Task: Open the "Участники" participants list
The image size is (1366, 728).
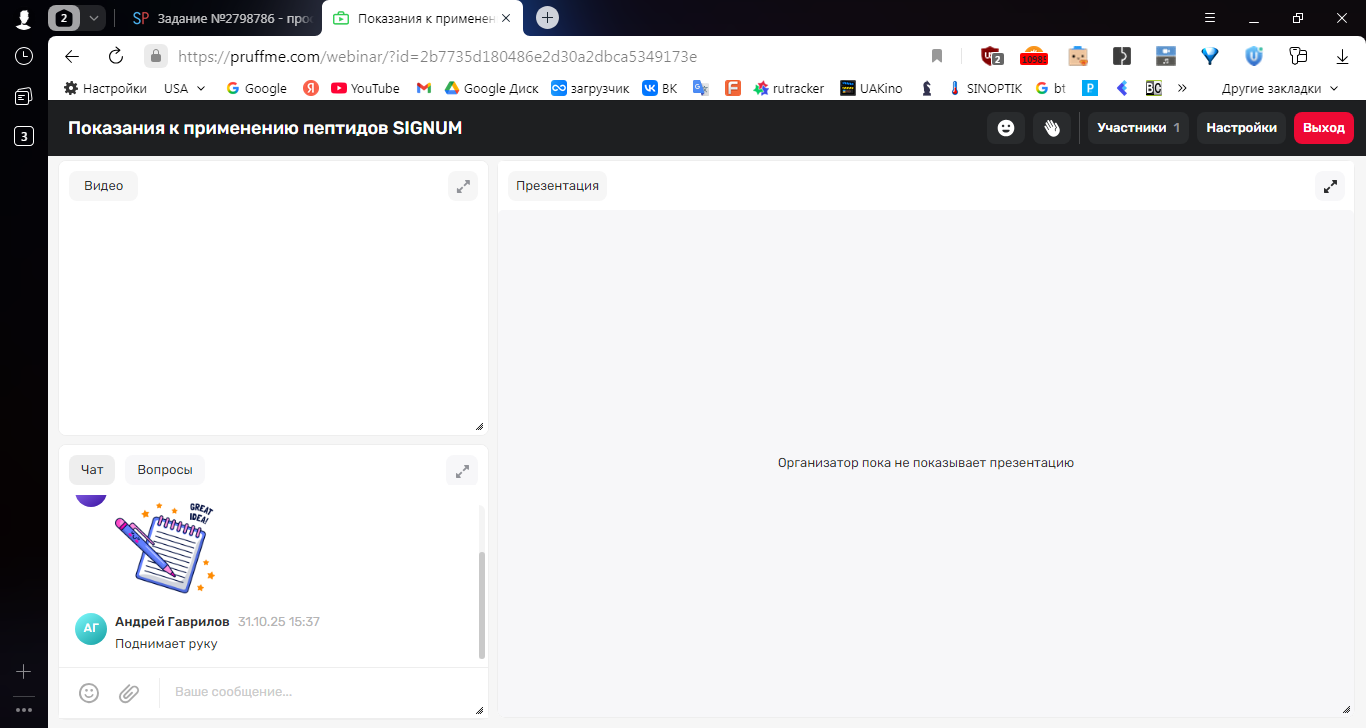Action: (1138, 128)
